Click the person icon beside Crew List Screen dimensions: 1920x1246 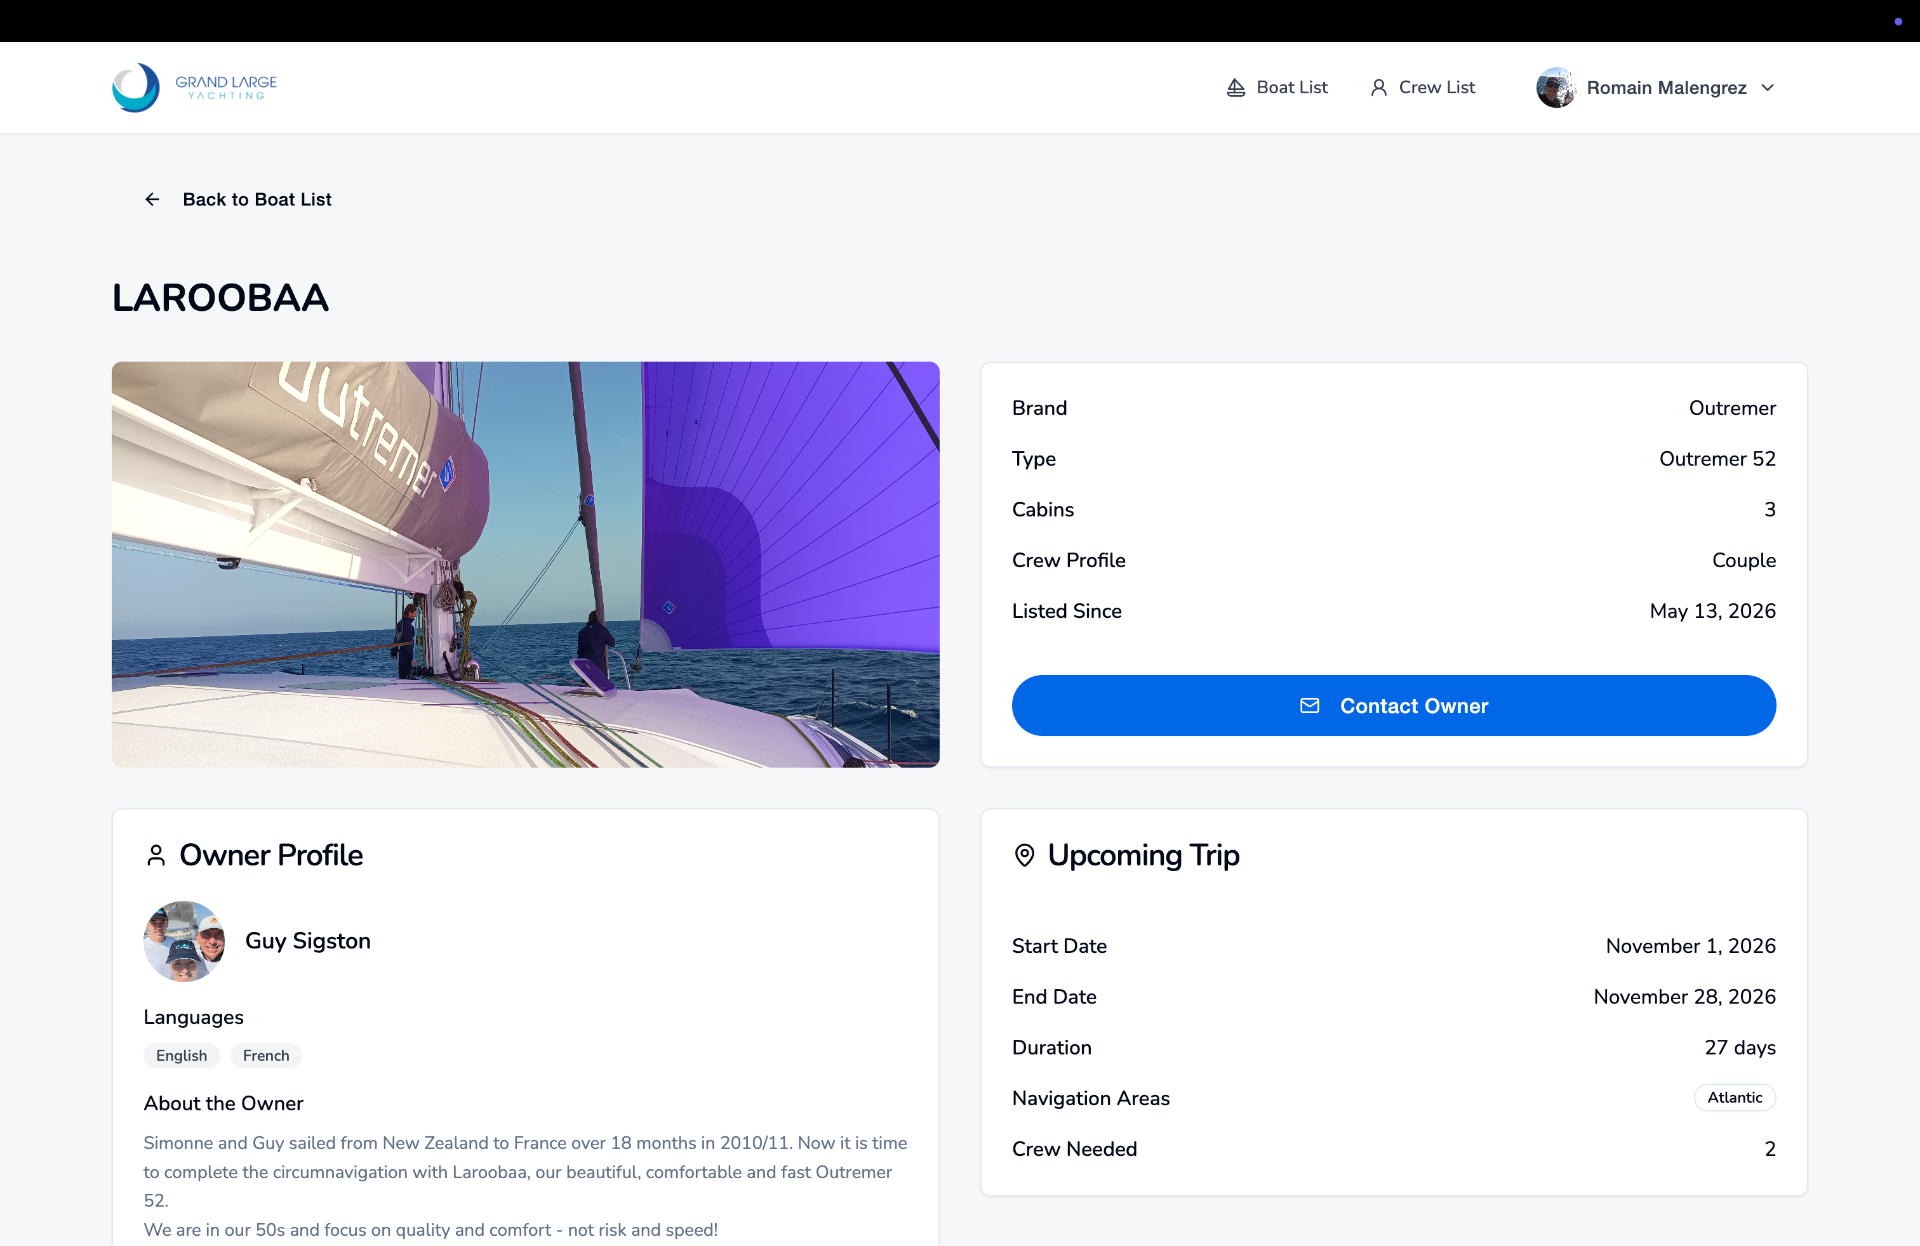(x=1379, y=88)
